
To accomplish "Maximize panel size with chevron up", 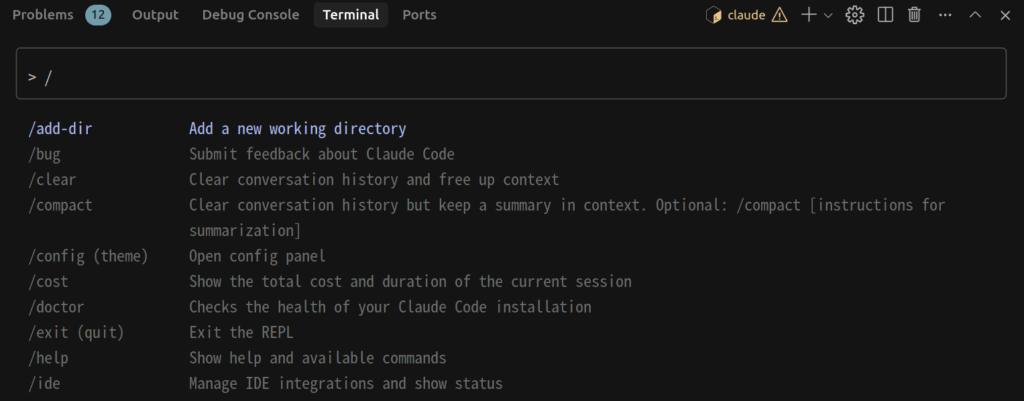I will click(975, 15).
